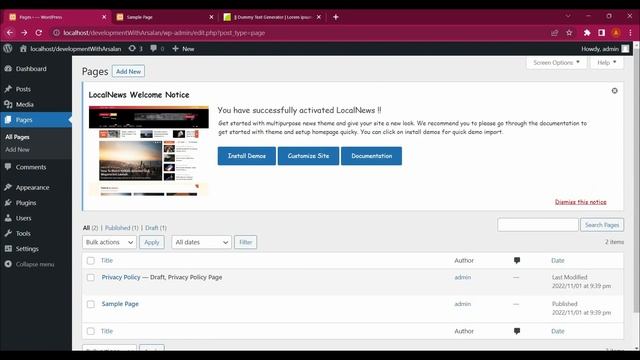This screenshot has height=360, width=640.
Task: Open comments bubble in admin bar
Action: pos(157,49)
